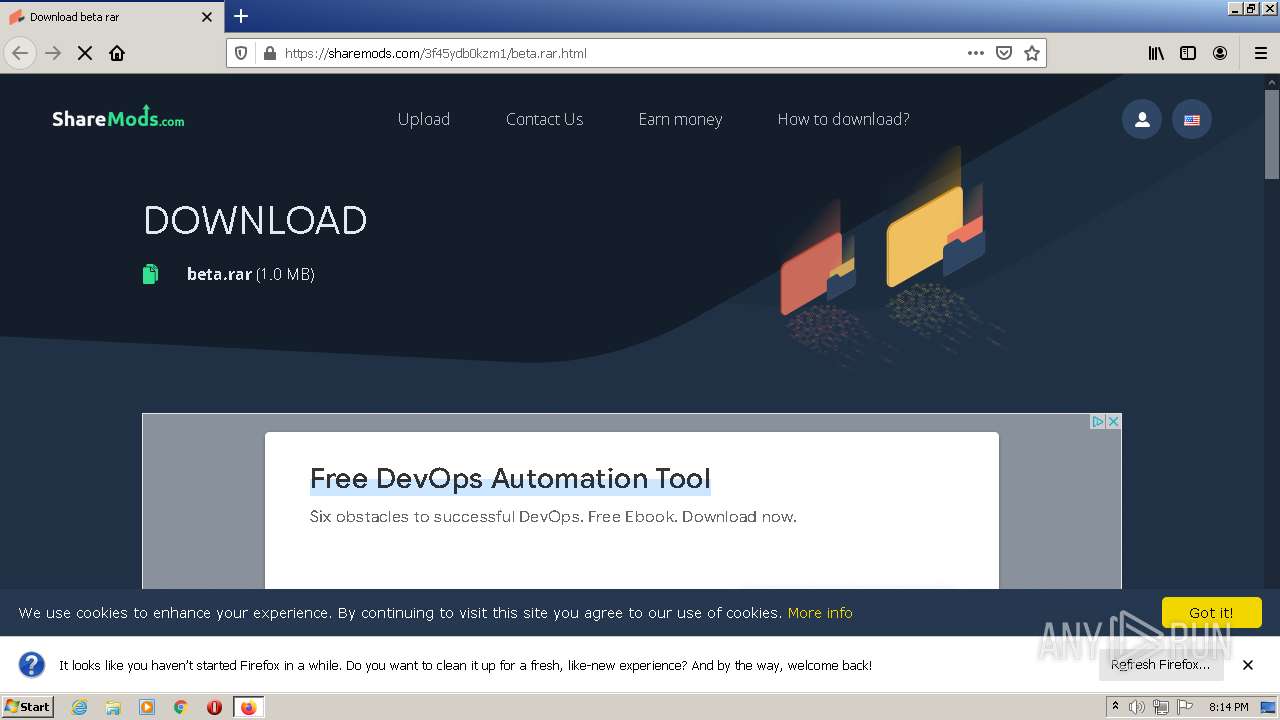Open the Action Center flag icon
The image size is (1280, 720).
coord(1185,707)
